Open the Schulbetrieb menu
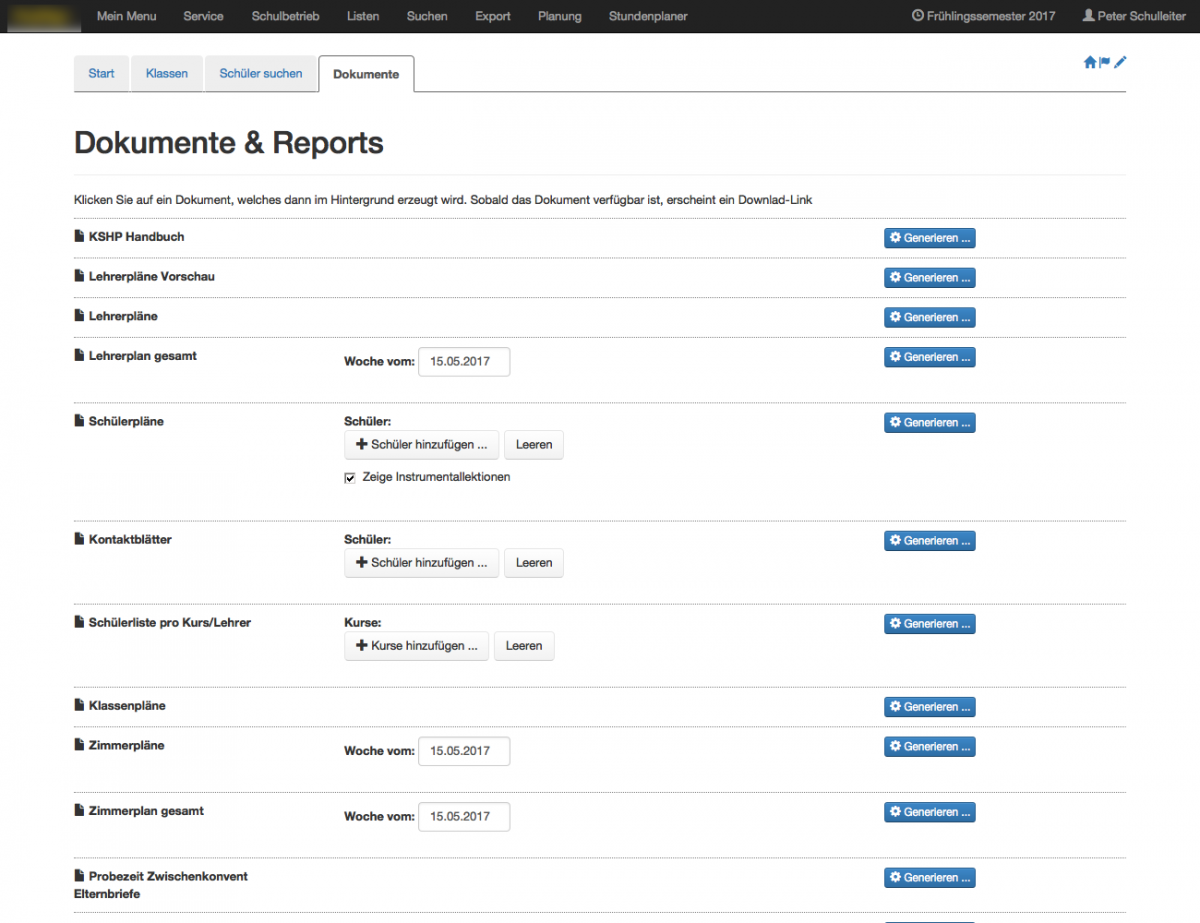The image size is (1200, 923). pos(285,16)
